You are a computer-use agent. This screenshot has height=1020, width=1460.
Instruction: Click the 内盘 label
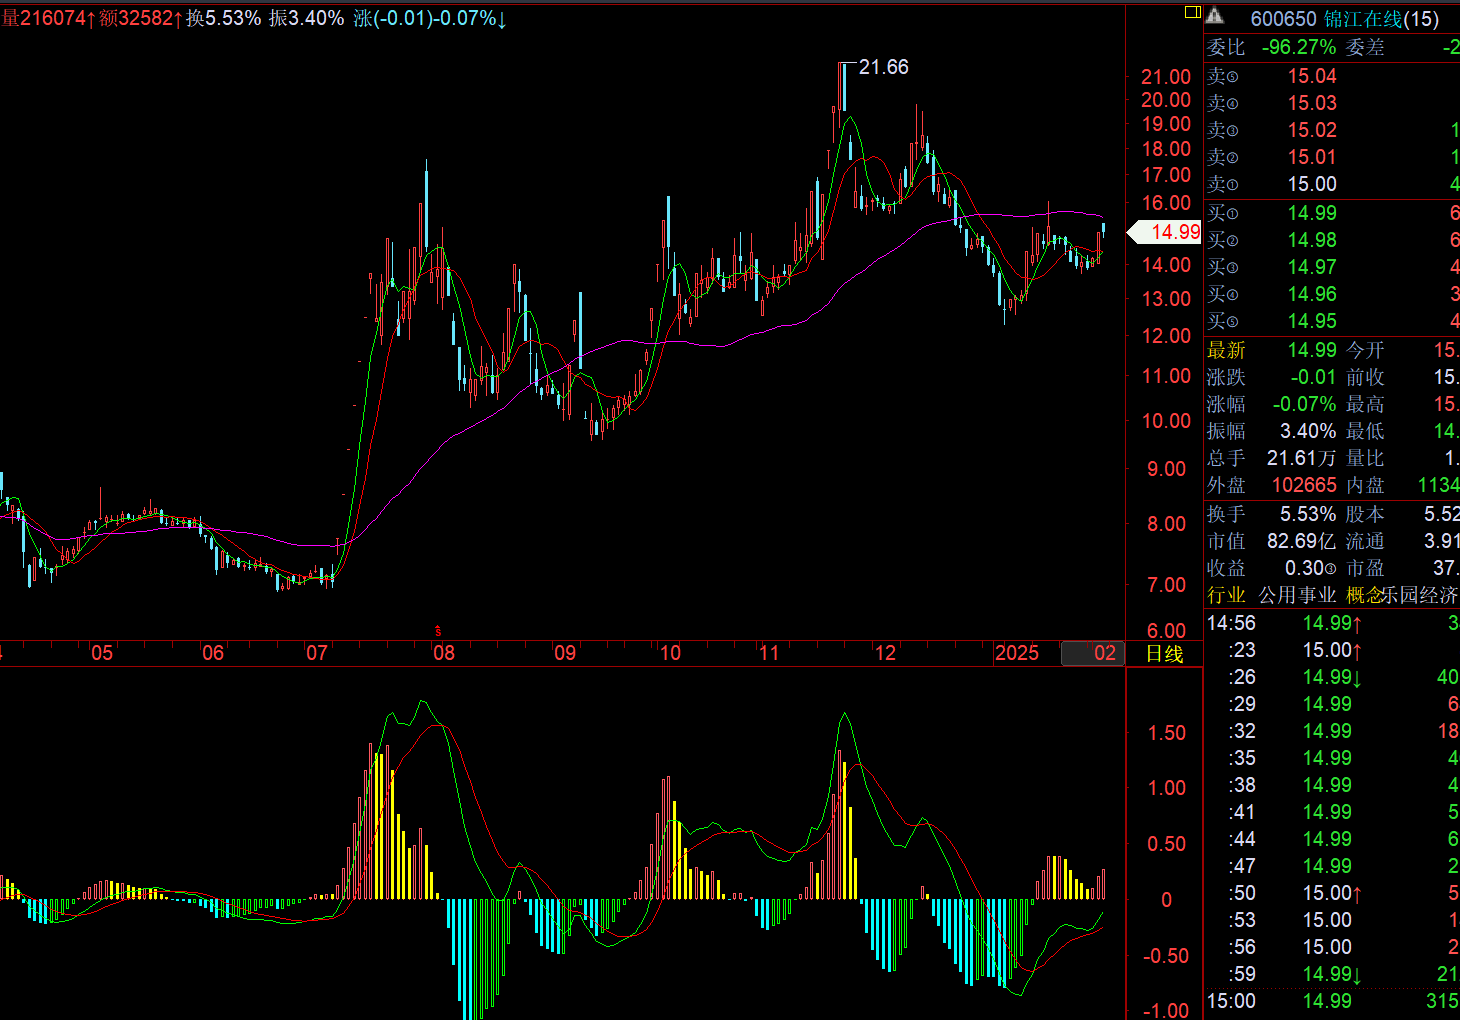click(1365, 485)
